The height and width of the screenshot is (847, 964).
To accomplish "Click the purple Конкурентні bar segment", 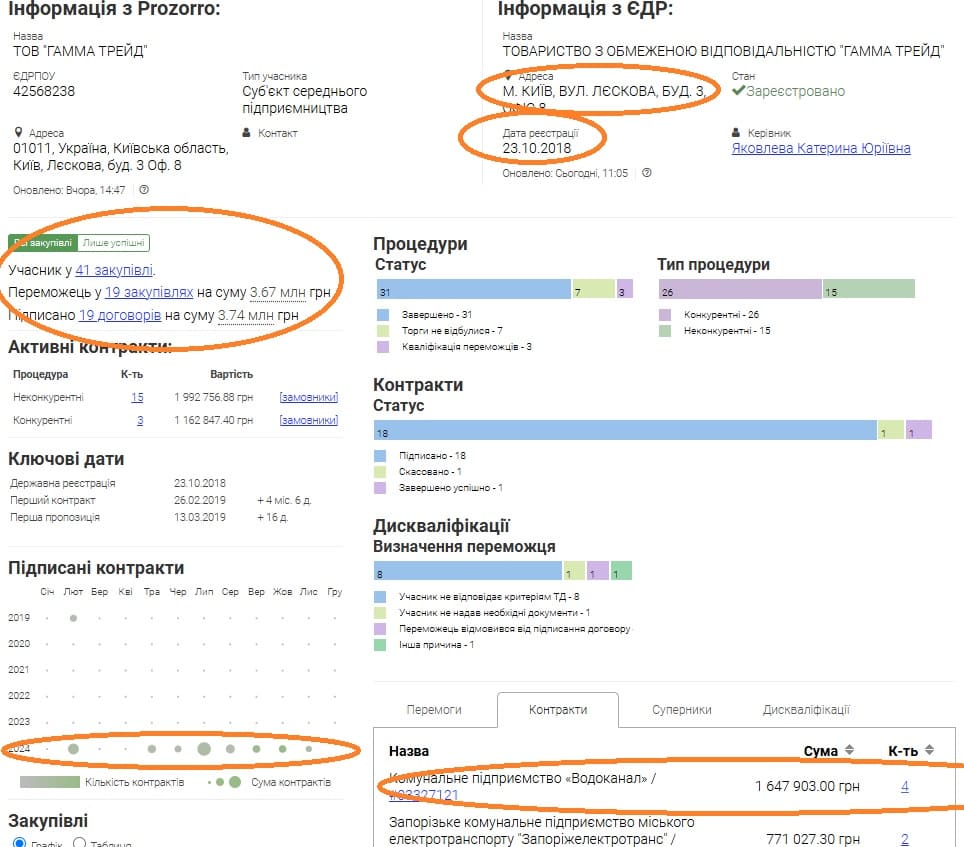I will tap(740, 290).
